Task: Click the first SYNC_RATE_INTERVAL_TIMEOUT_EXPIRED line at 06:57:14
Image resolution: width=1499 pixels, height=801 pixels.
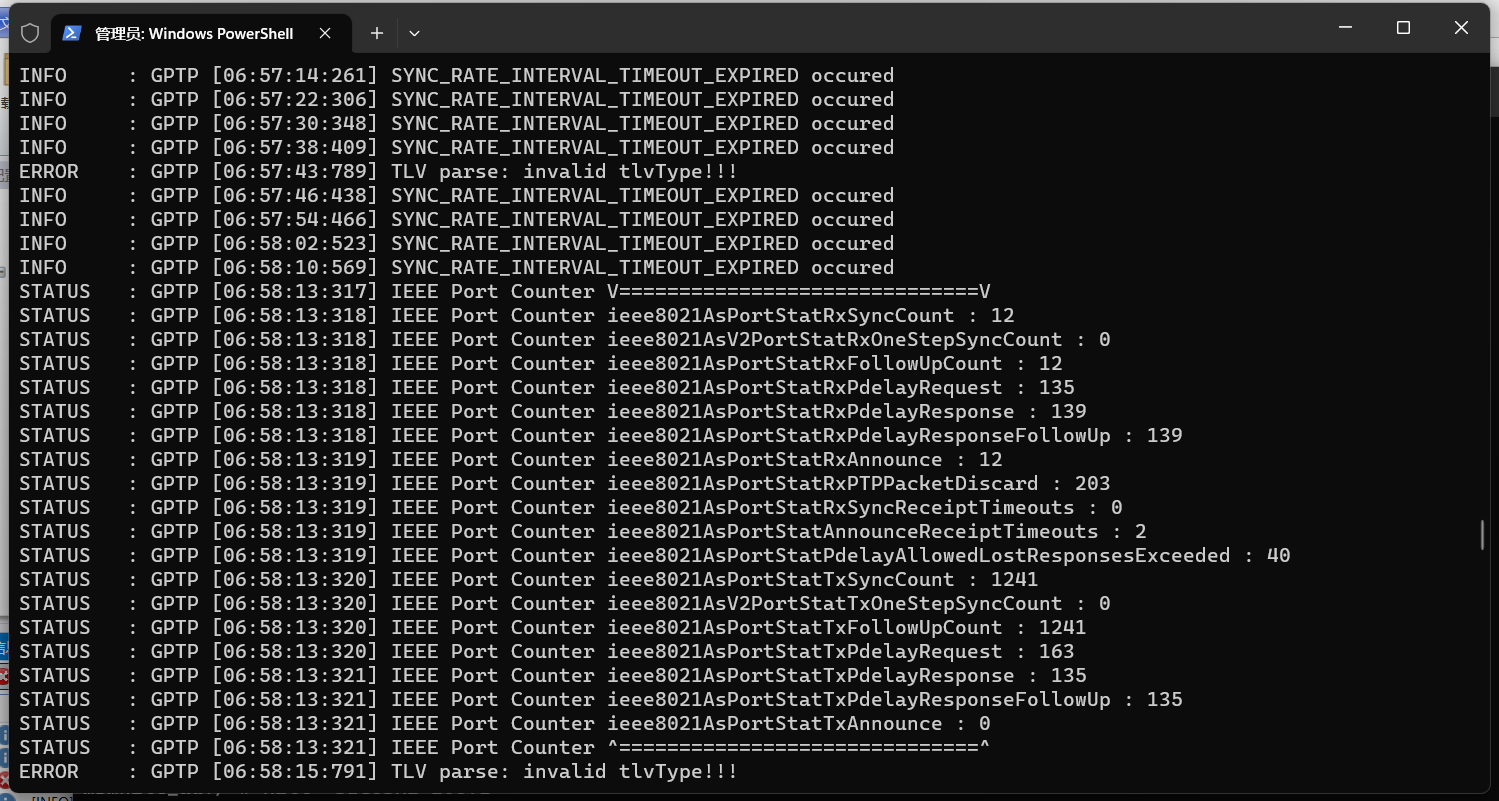Action: (457, 75)
